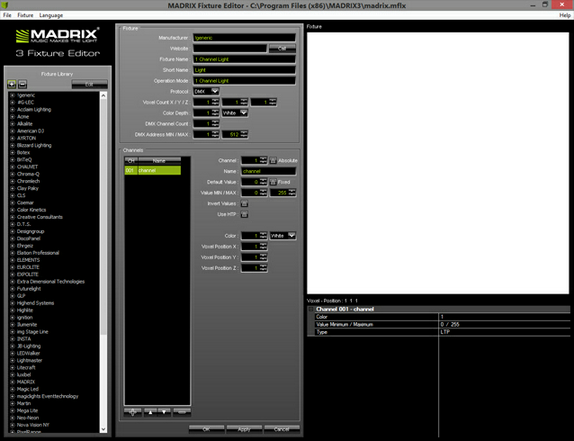Expand the CHAUVET tree node
574x441 pixels.
[12, 167]
